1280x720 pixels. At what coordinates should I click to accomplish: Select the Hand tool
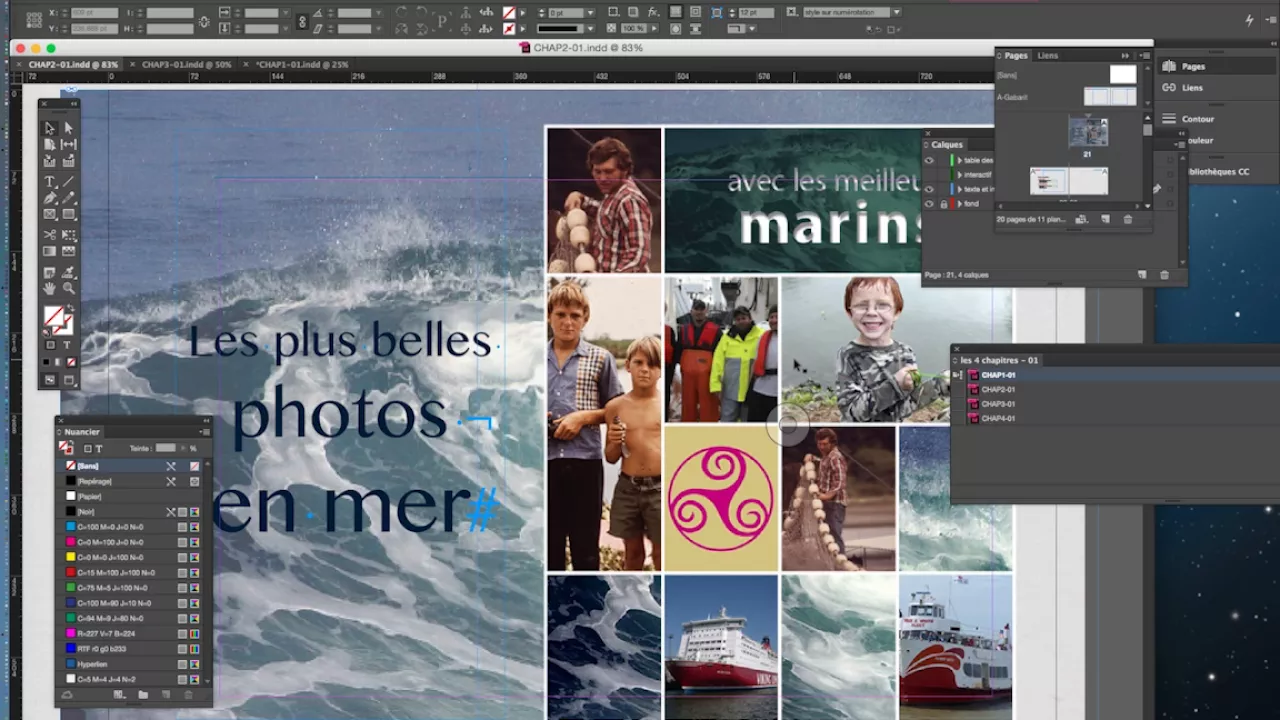click(49, 288)
